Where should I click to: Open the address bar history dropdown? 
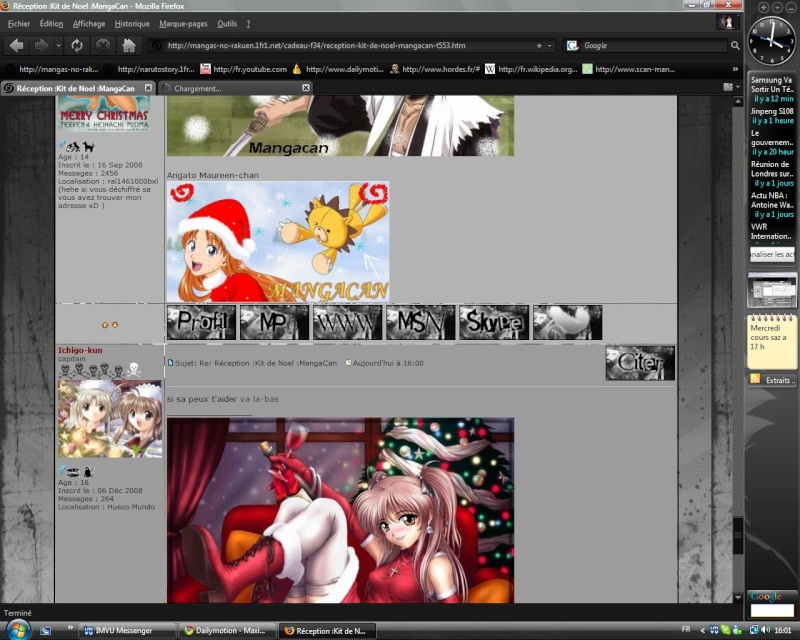[549, 45]
